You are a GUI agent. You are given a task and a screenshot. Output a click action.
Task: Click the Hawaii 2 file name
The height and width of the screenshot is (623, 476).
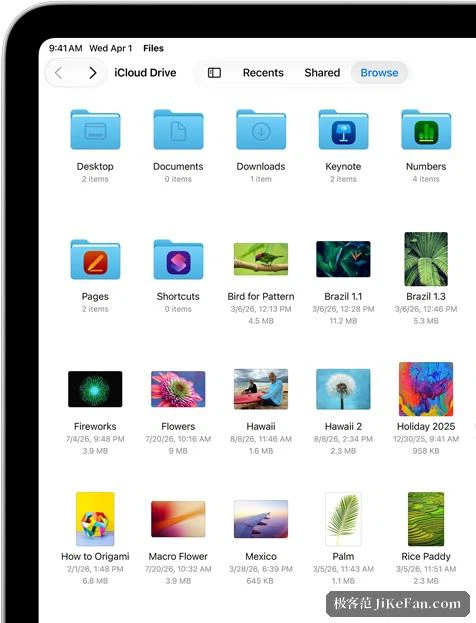(343, 426)
